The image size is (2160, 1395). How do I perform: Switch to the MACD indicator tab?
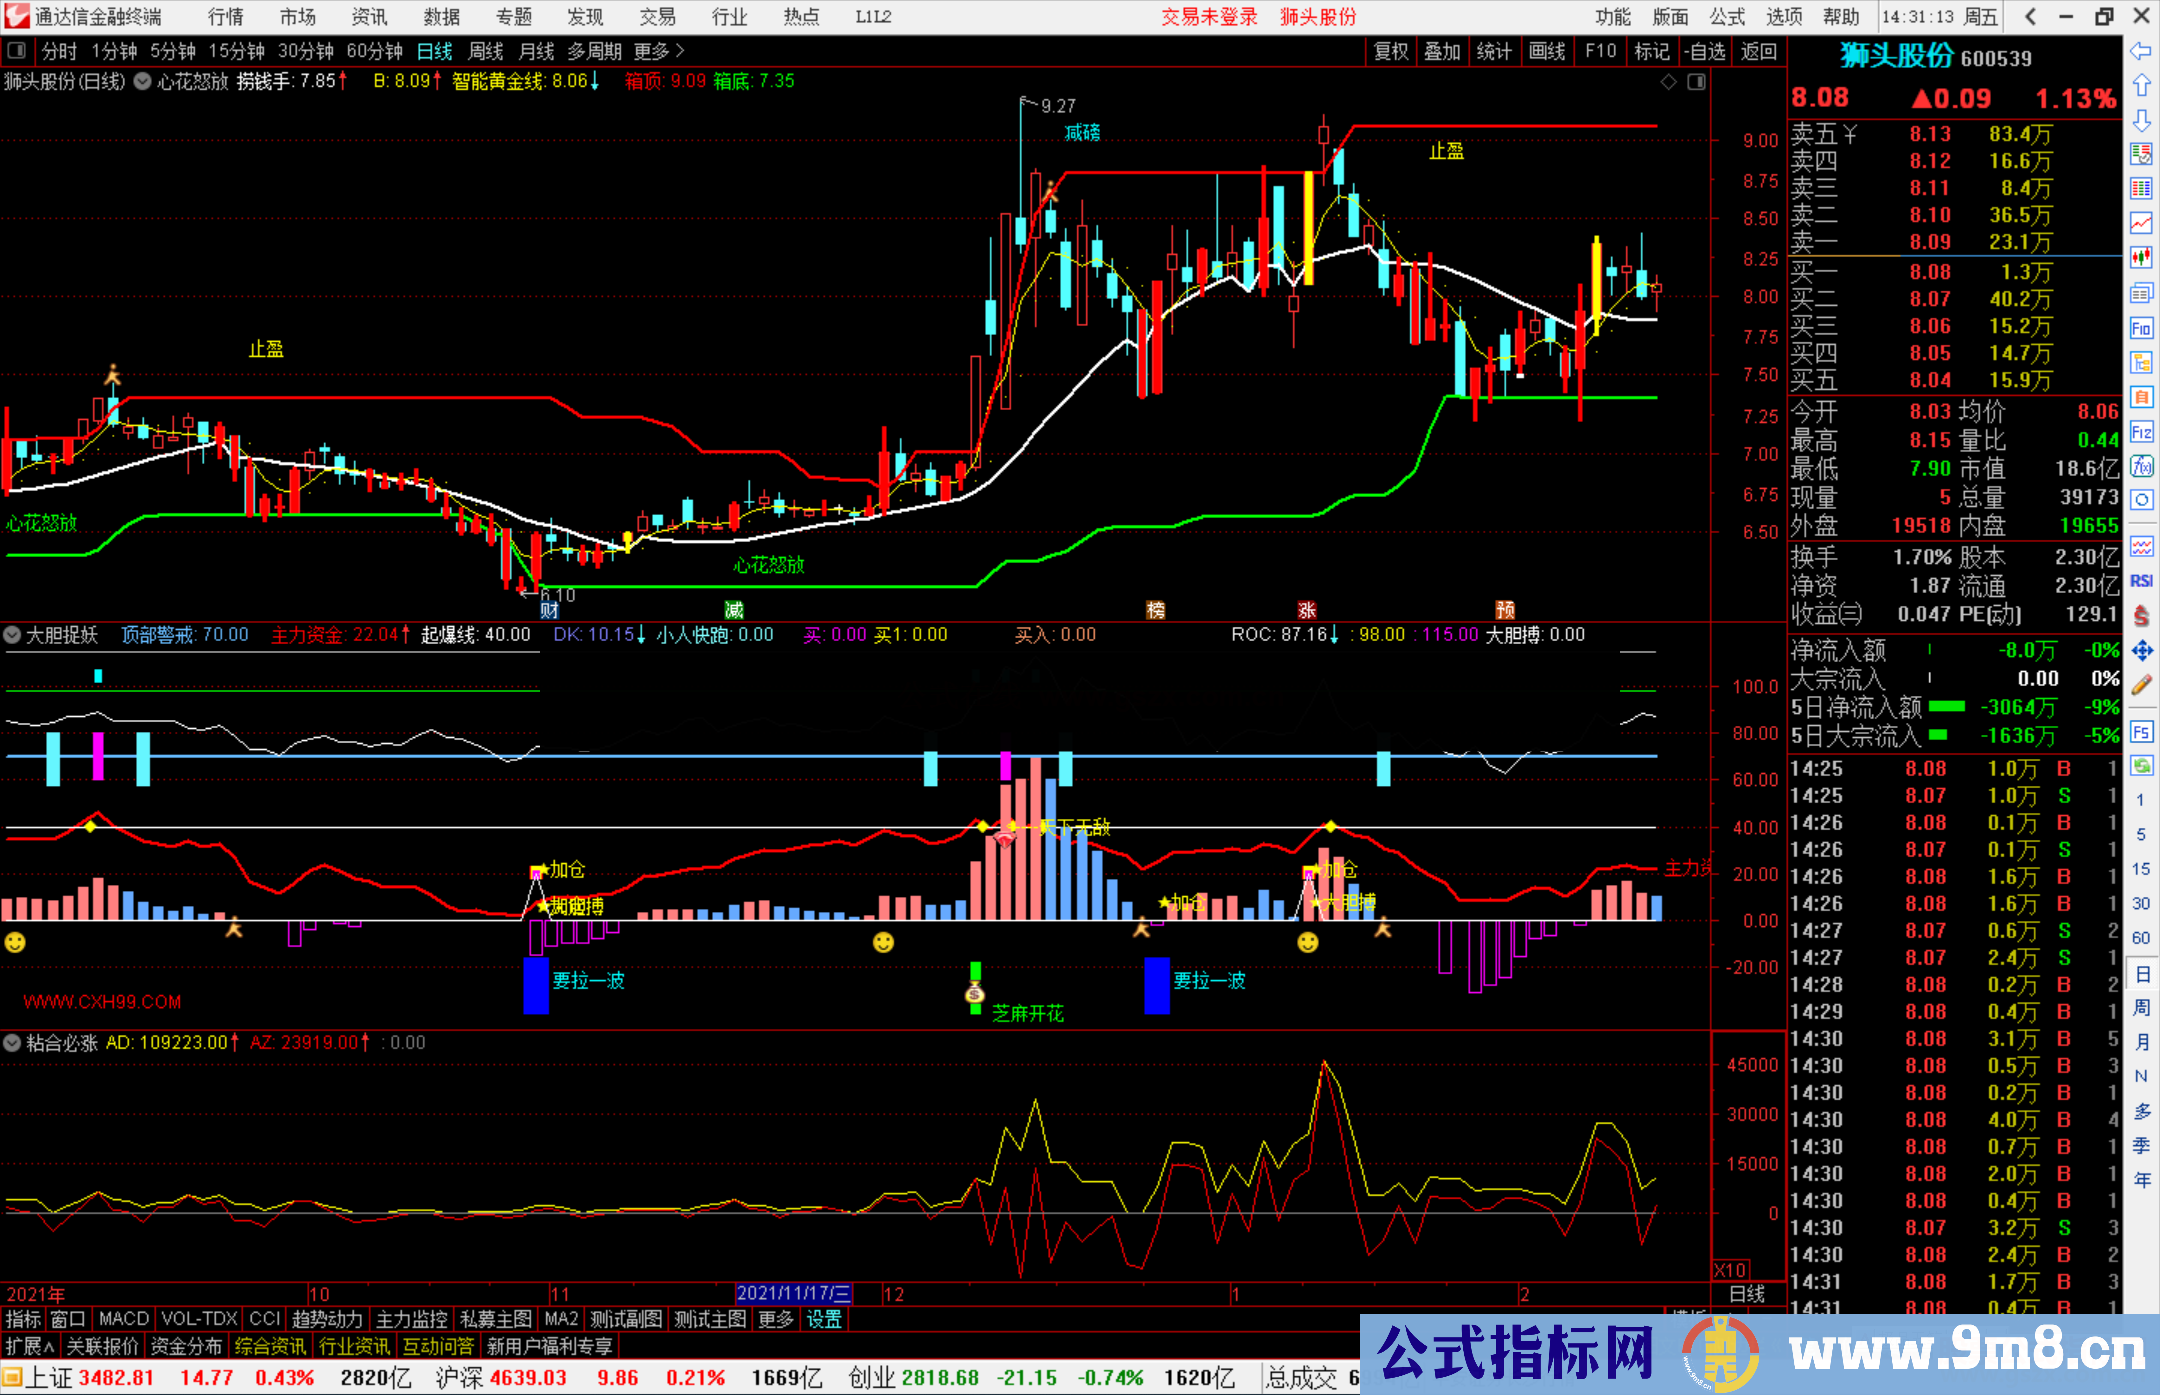point(122,1319)
